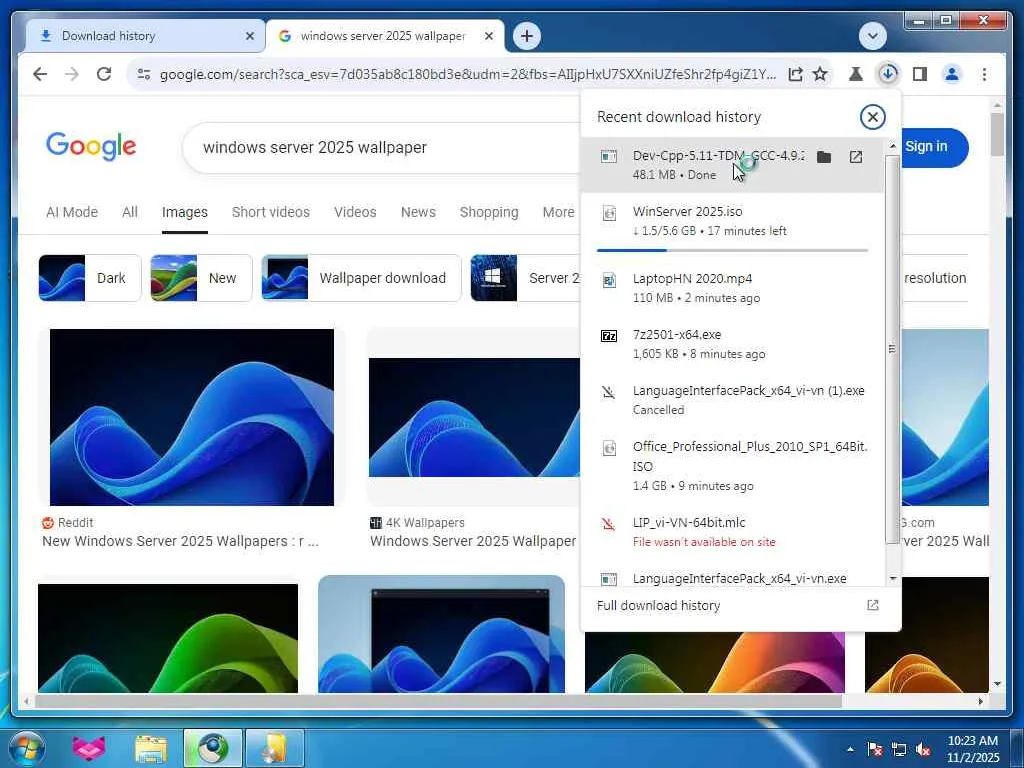
Task: Select WinServer 2025.iso download entry
Action: pos(732,227)
